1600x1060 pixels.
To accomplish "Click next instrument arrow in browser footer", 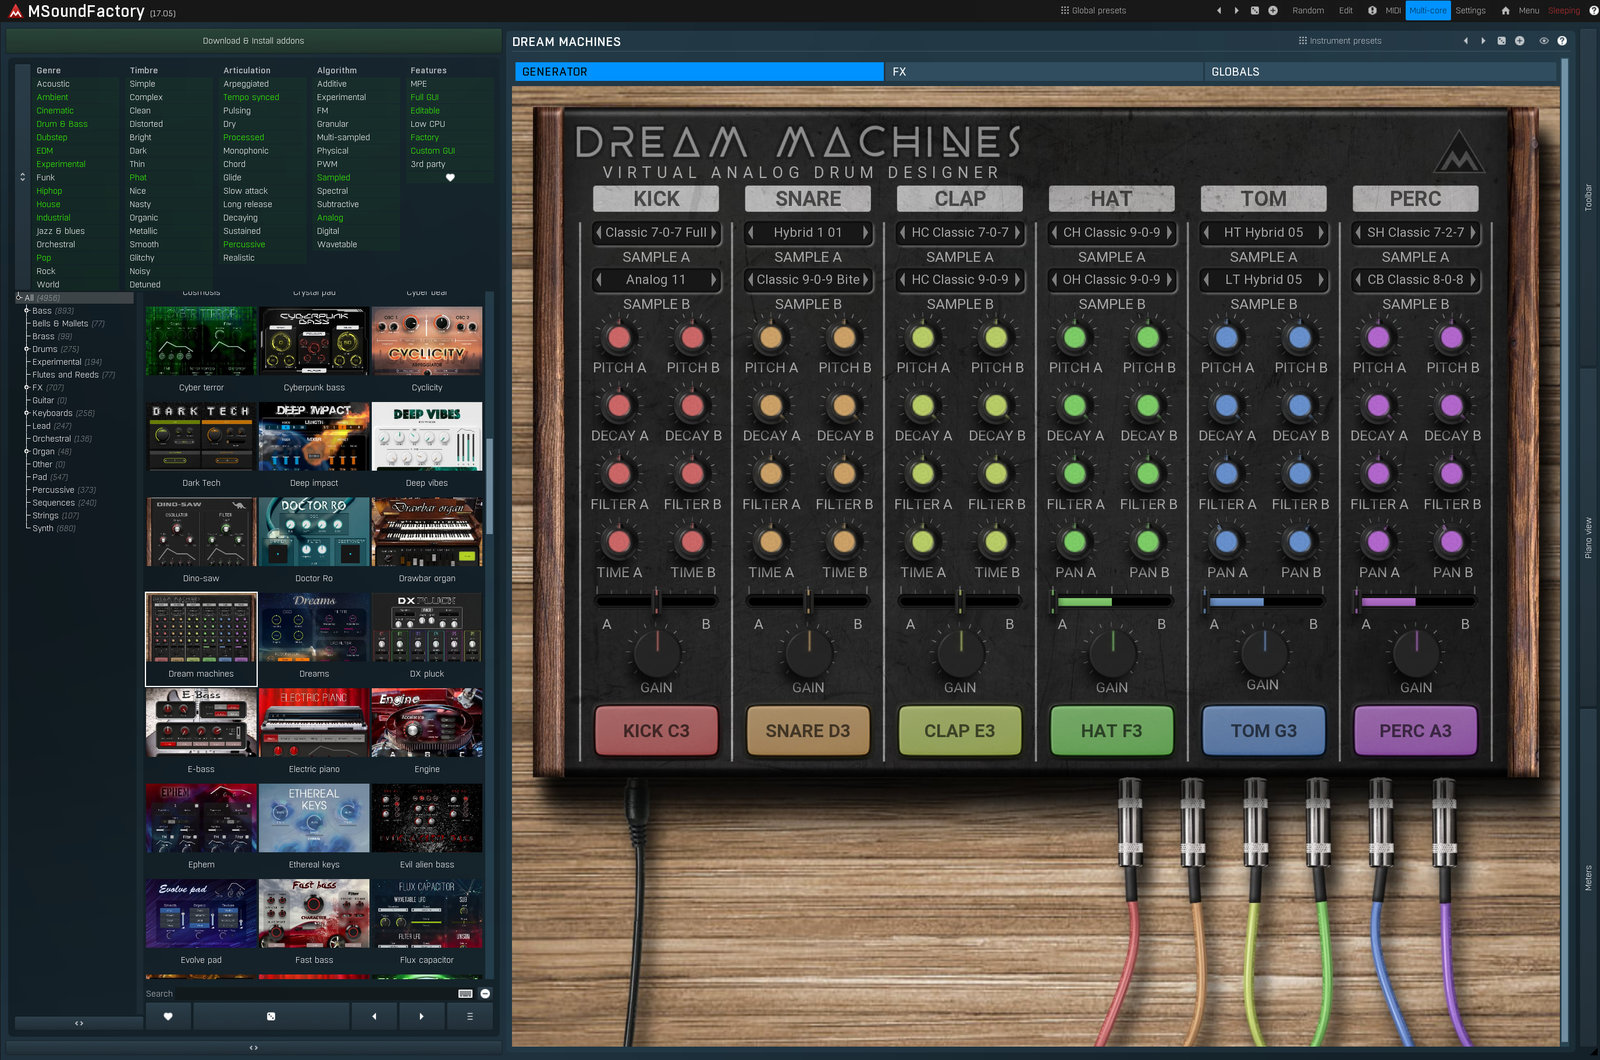I will [x=421, y=1016].
